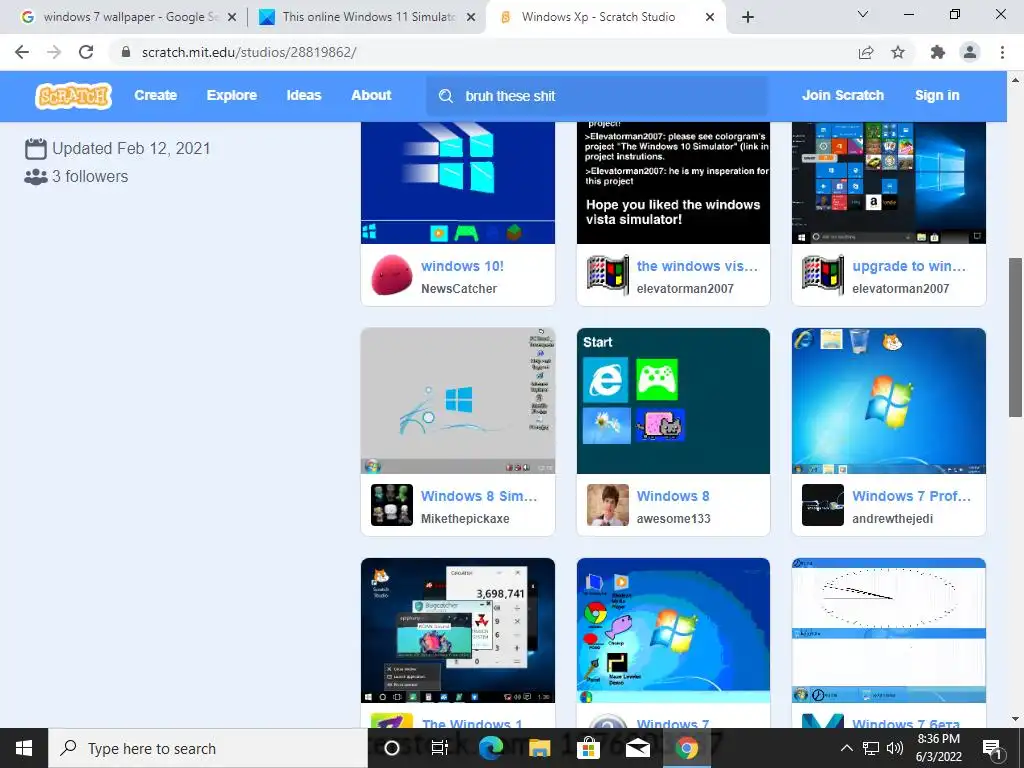
Task: Click elevatorman2007 avatar on upgrade to win card
Action: point(823,275)
